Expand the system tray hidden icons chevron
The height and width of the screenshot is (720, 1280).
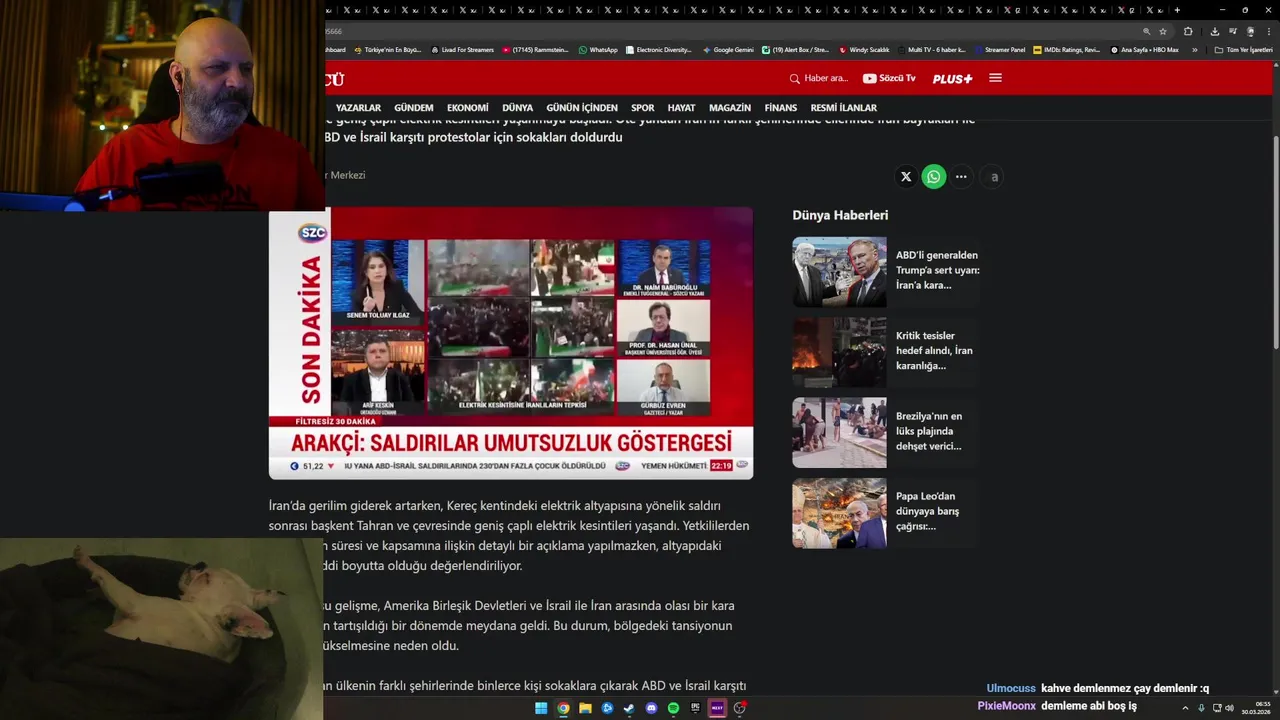1187,708
